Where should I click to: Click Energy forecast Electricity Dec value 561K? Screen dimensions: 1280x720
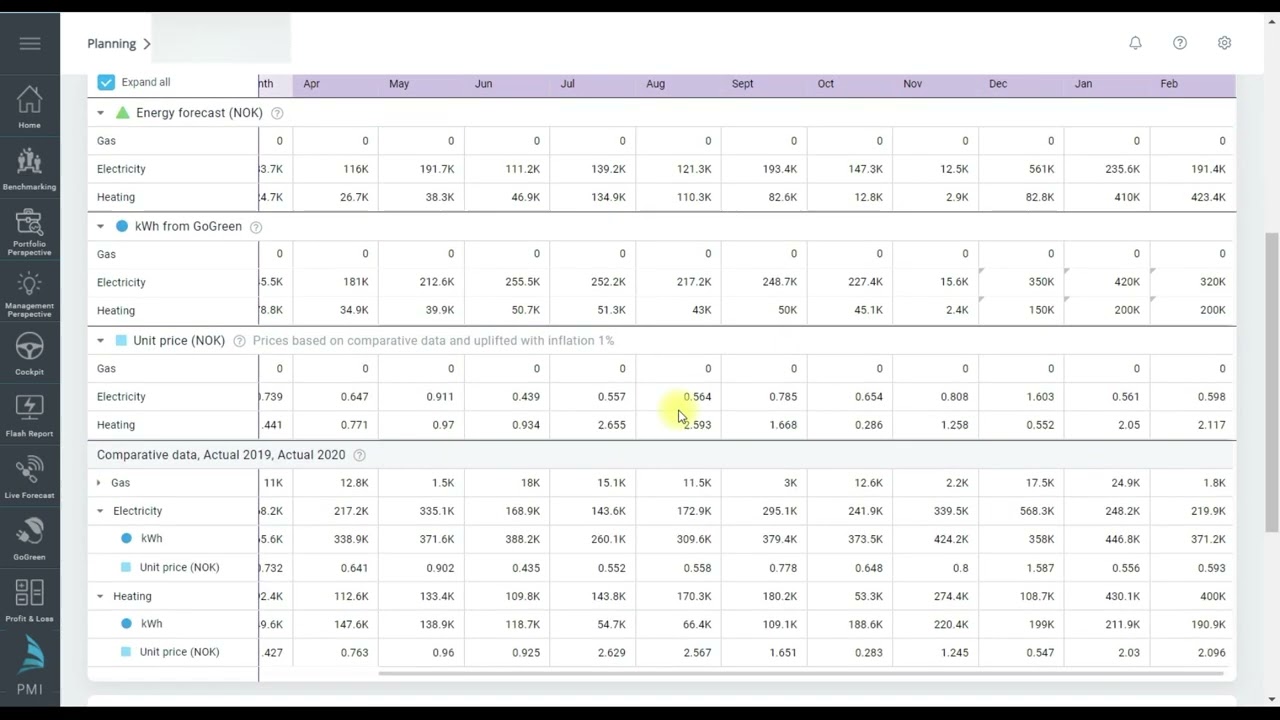tap(1040, 169)
